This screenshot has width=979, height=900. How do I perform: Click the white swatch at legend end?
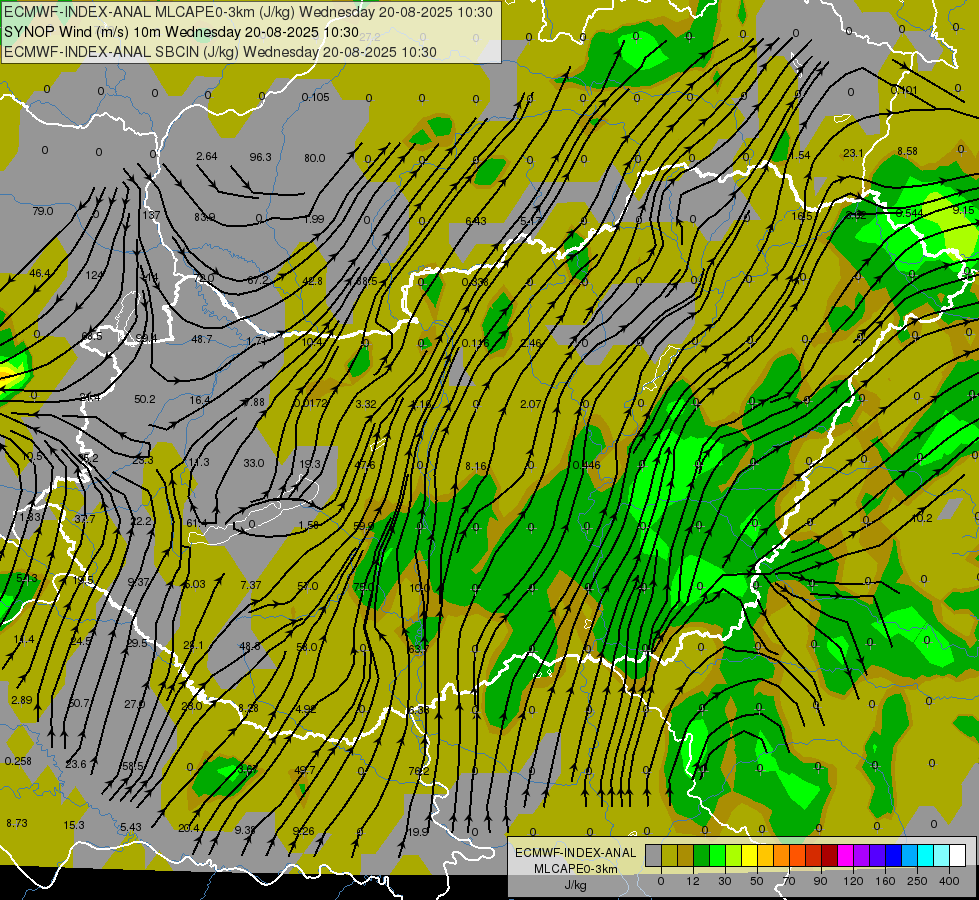click(958, 855)
